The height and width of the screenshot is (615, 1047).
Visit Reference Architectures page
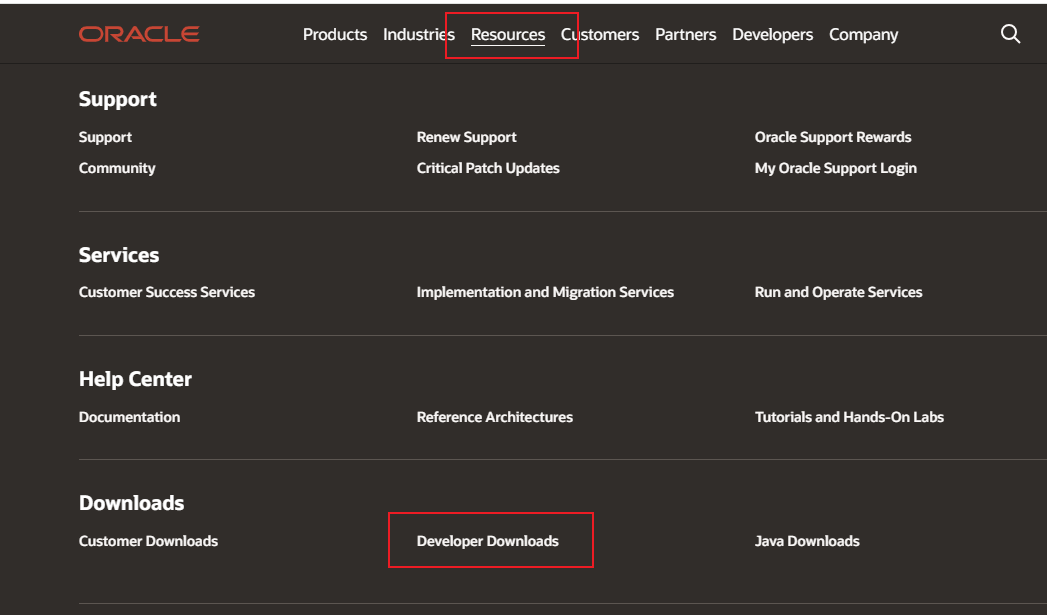tap(495, 417)
